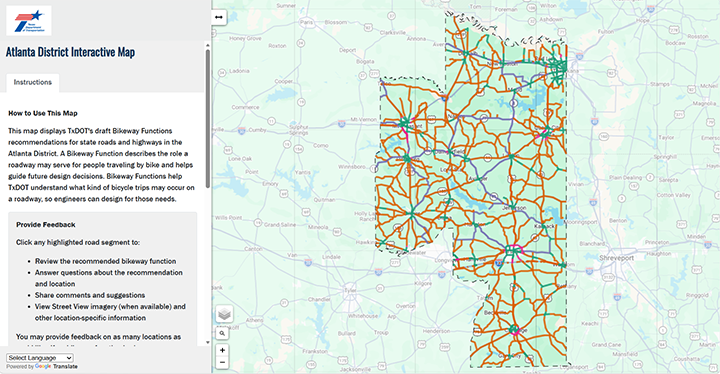Click the Commerce label on map
Screen dimensions: 720x374
pos(245,107)
